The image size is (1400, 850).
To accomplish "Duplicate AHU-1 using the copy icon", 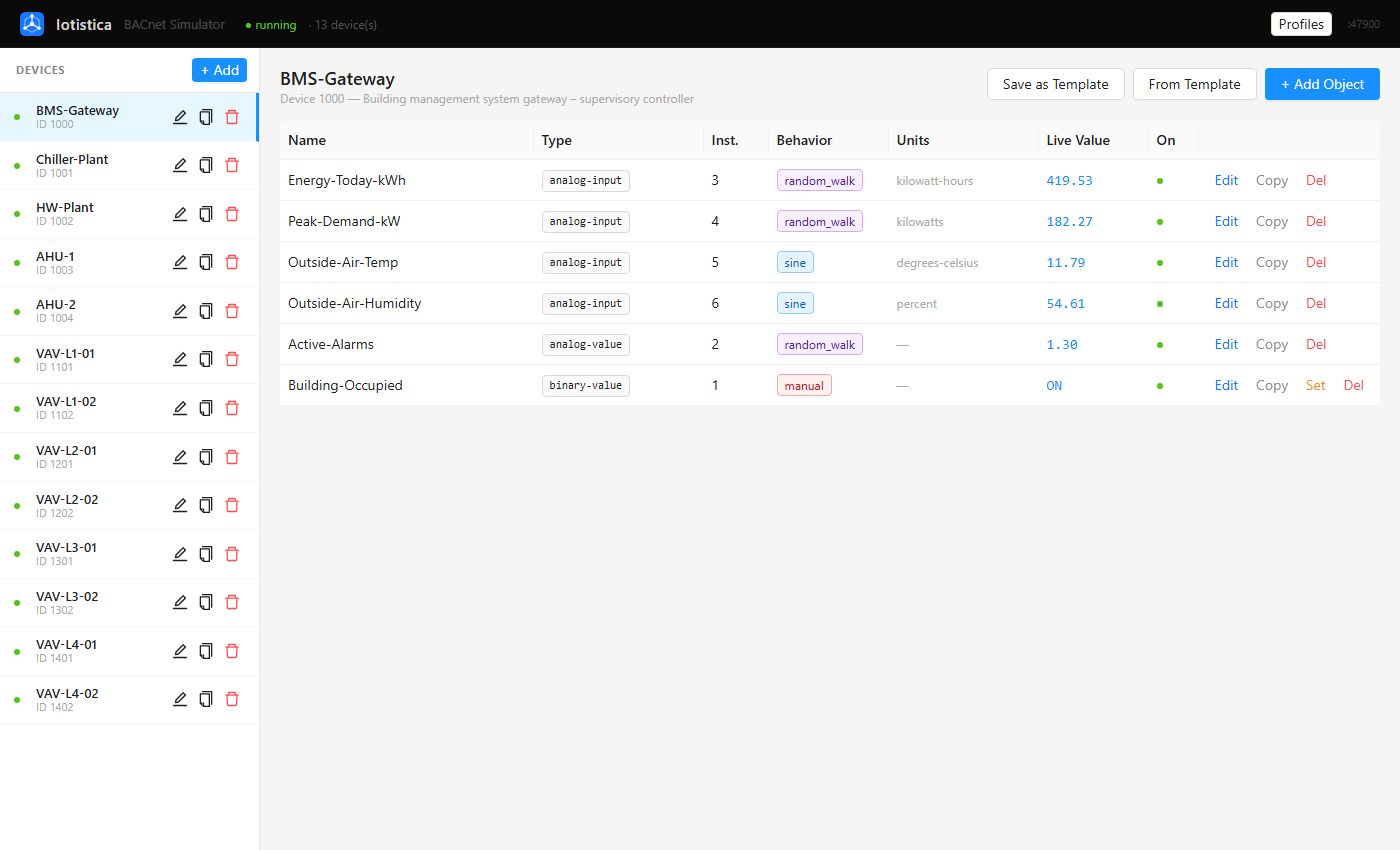I will pos(206,262).
